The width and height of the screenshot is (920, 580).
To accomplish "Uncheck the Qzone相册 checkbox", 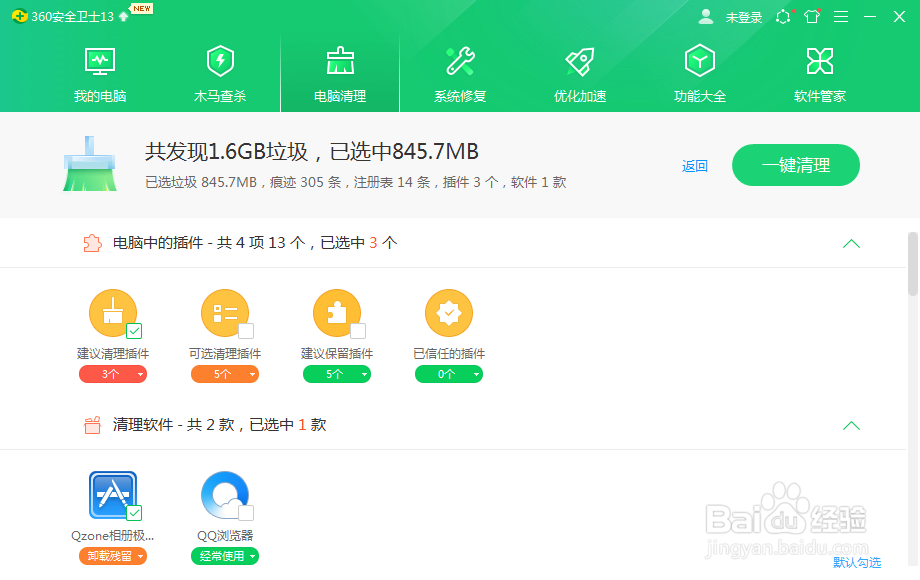I will tap(134, 513).
